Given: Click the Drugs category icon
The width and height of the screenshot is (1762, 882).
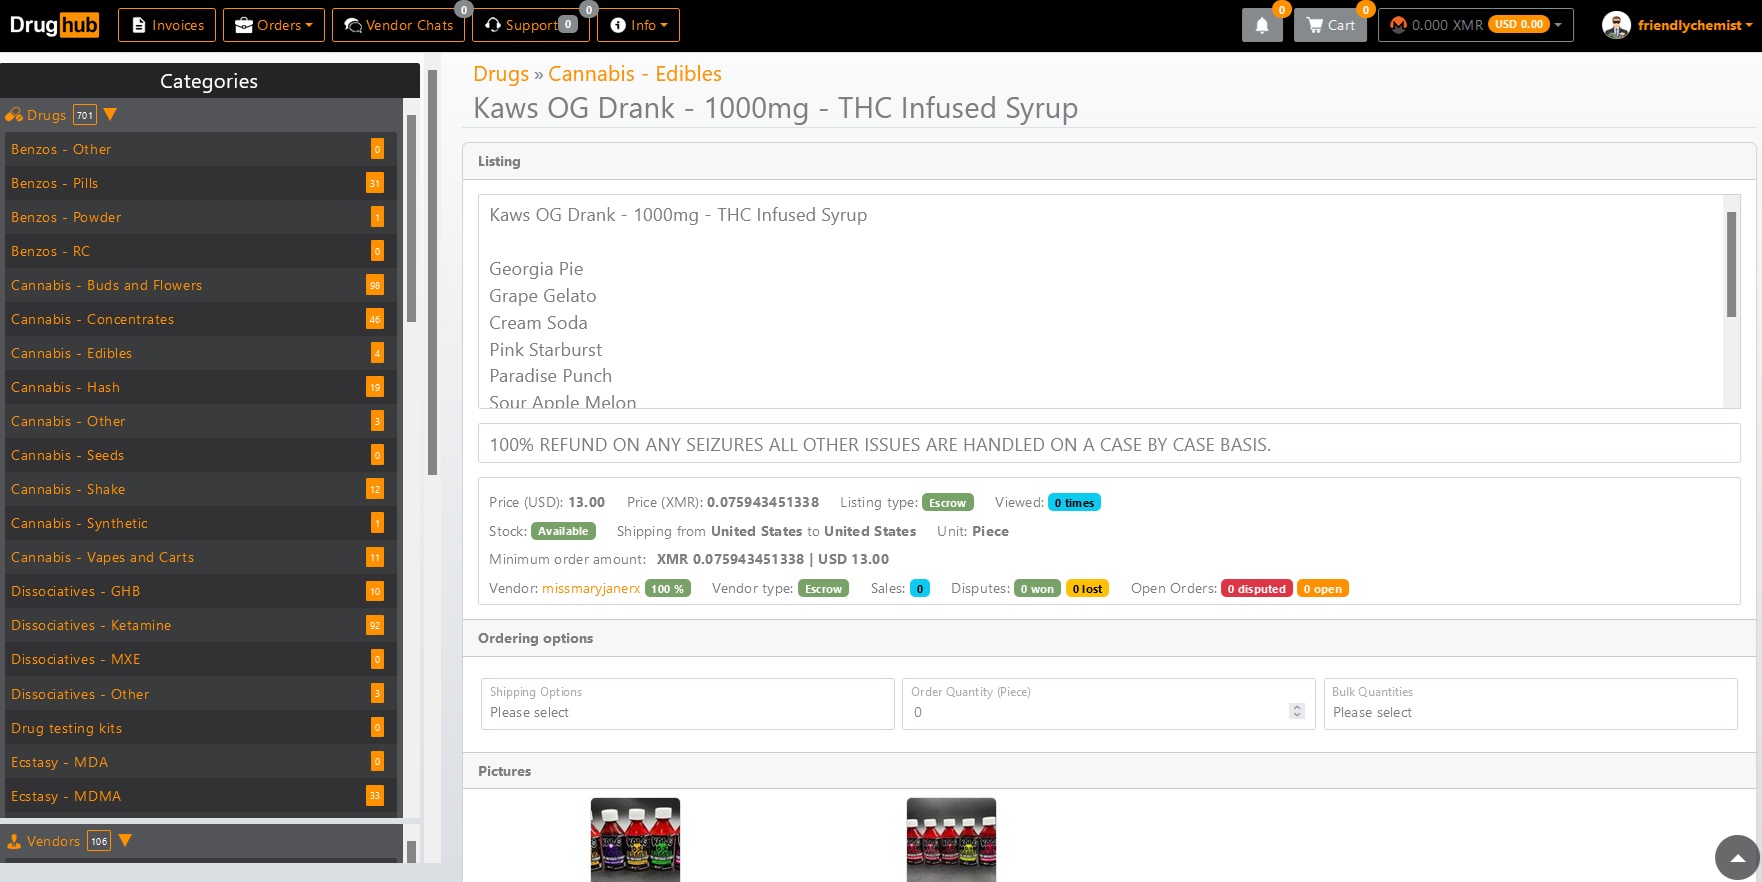Looking at the screenshot, I should click(14, 115).
